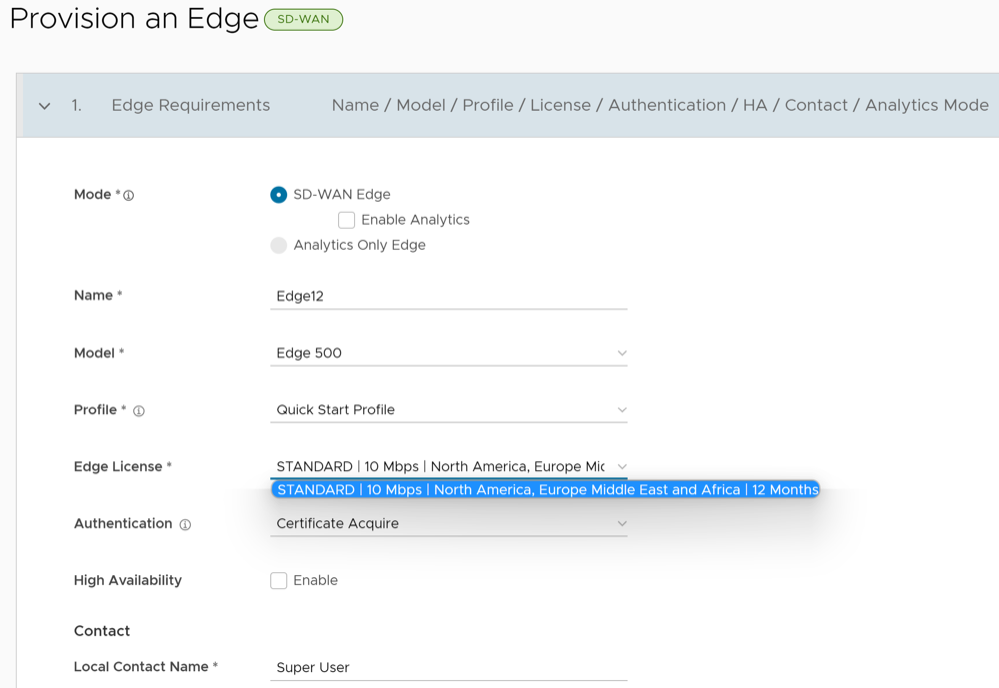Click the Edge Requirements section title

(x=190, y=106)
